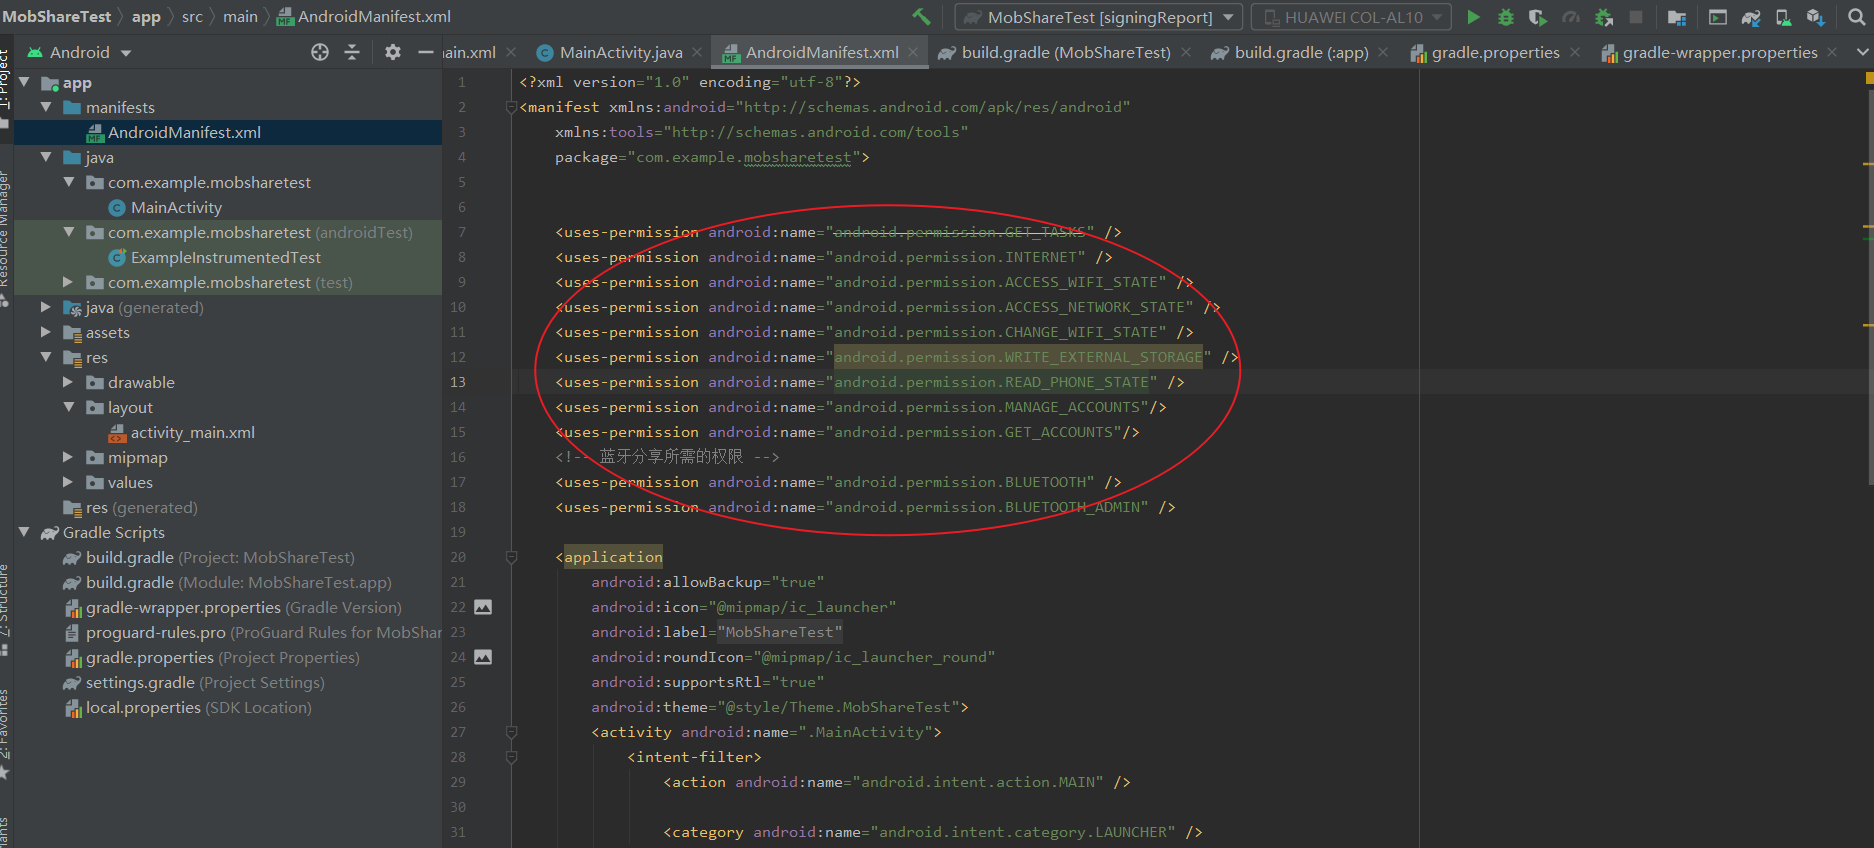Screen dimensions: 1874x848
Task: Click the gutter image icon on line 24
Action: pyautogui.click(x=483, y=657)
